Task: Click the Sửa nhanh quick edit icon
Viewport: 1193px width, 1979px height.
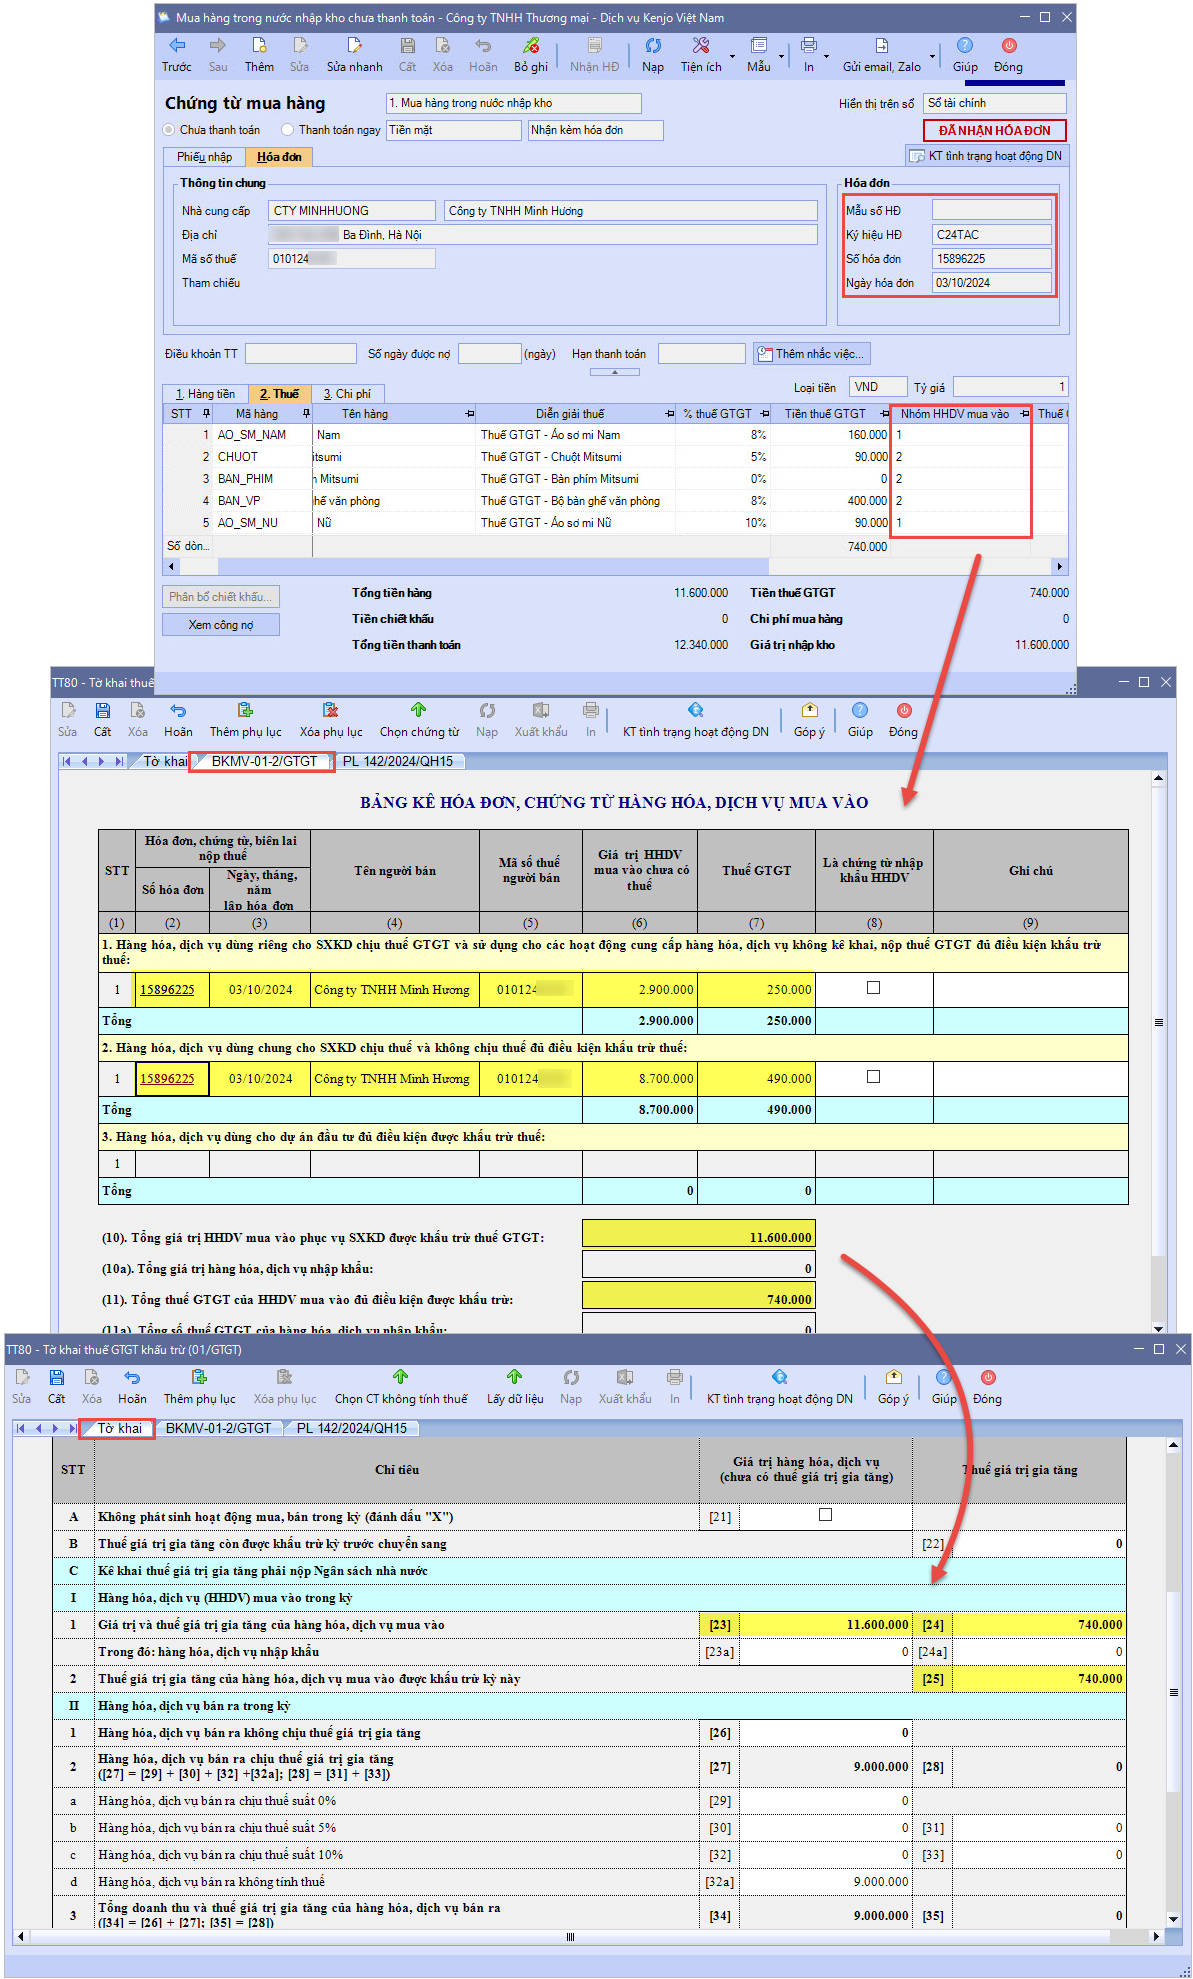Action: (x=354, y=46)
